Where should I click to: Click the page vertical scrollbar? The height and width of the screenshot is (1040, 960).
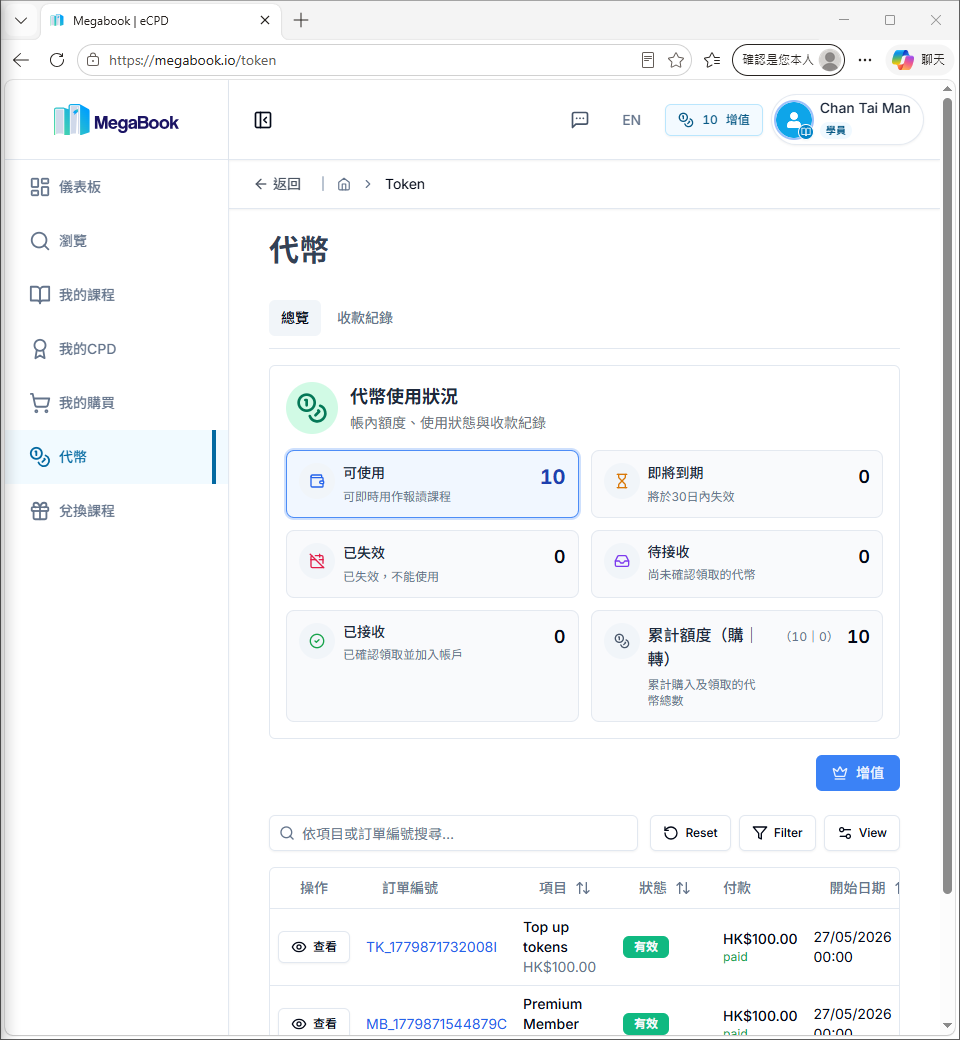(x=947, y=496)
